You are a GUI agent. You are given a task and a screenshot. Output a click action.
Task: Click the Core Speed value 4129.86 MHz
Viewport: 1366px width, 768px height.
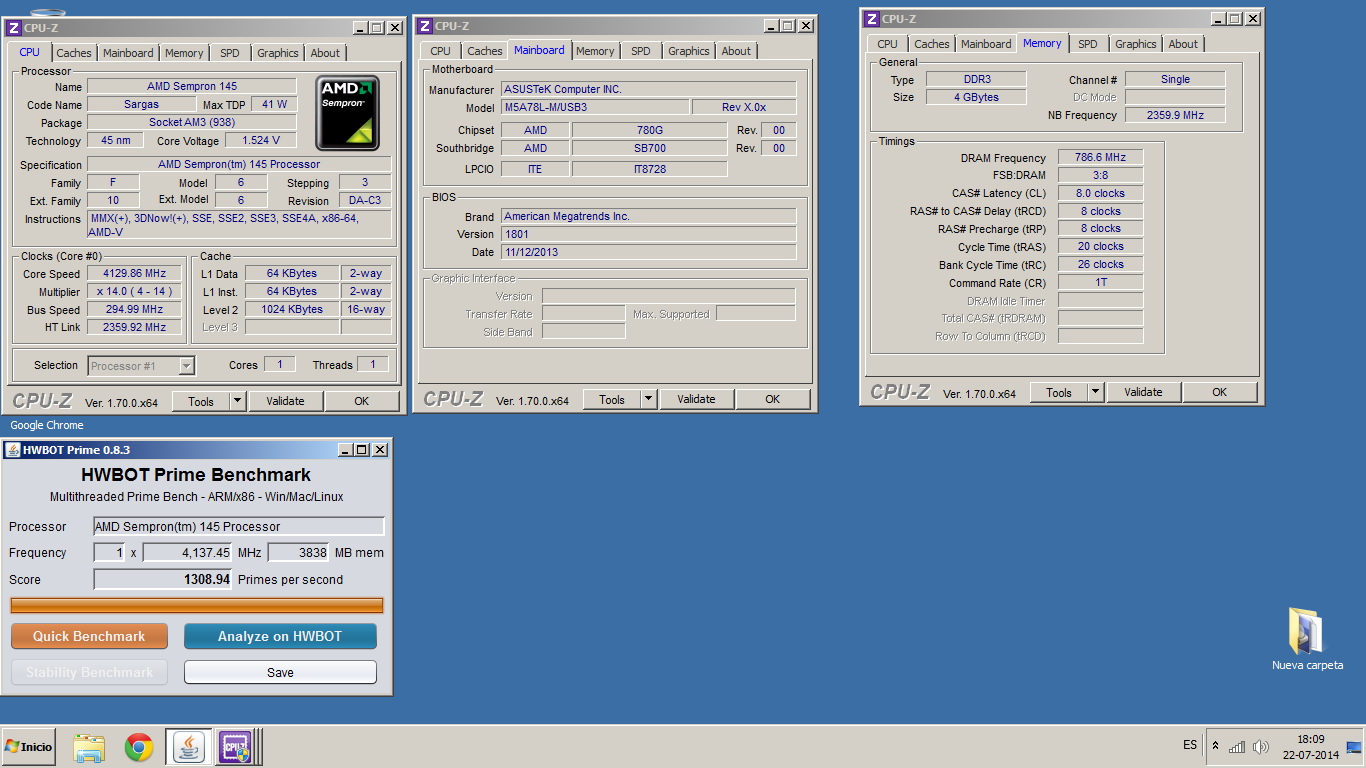pyautogui.click(x=135, y=273)
